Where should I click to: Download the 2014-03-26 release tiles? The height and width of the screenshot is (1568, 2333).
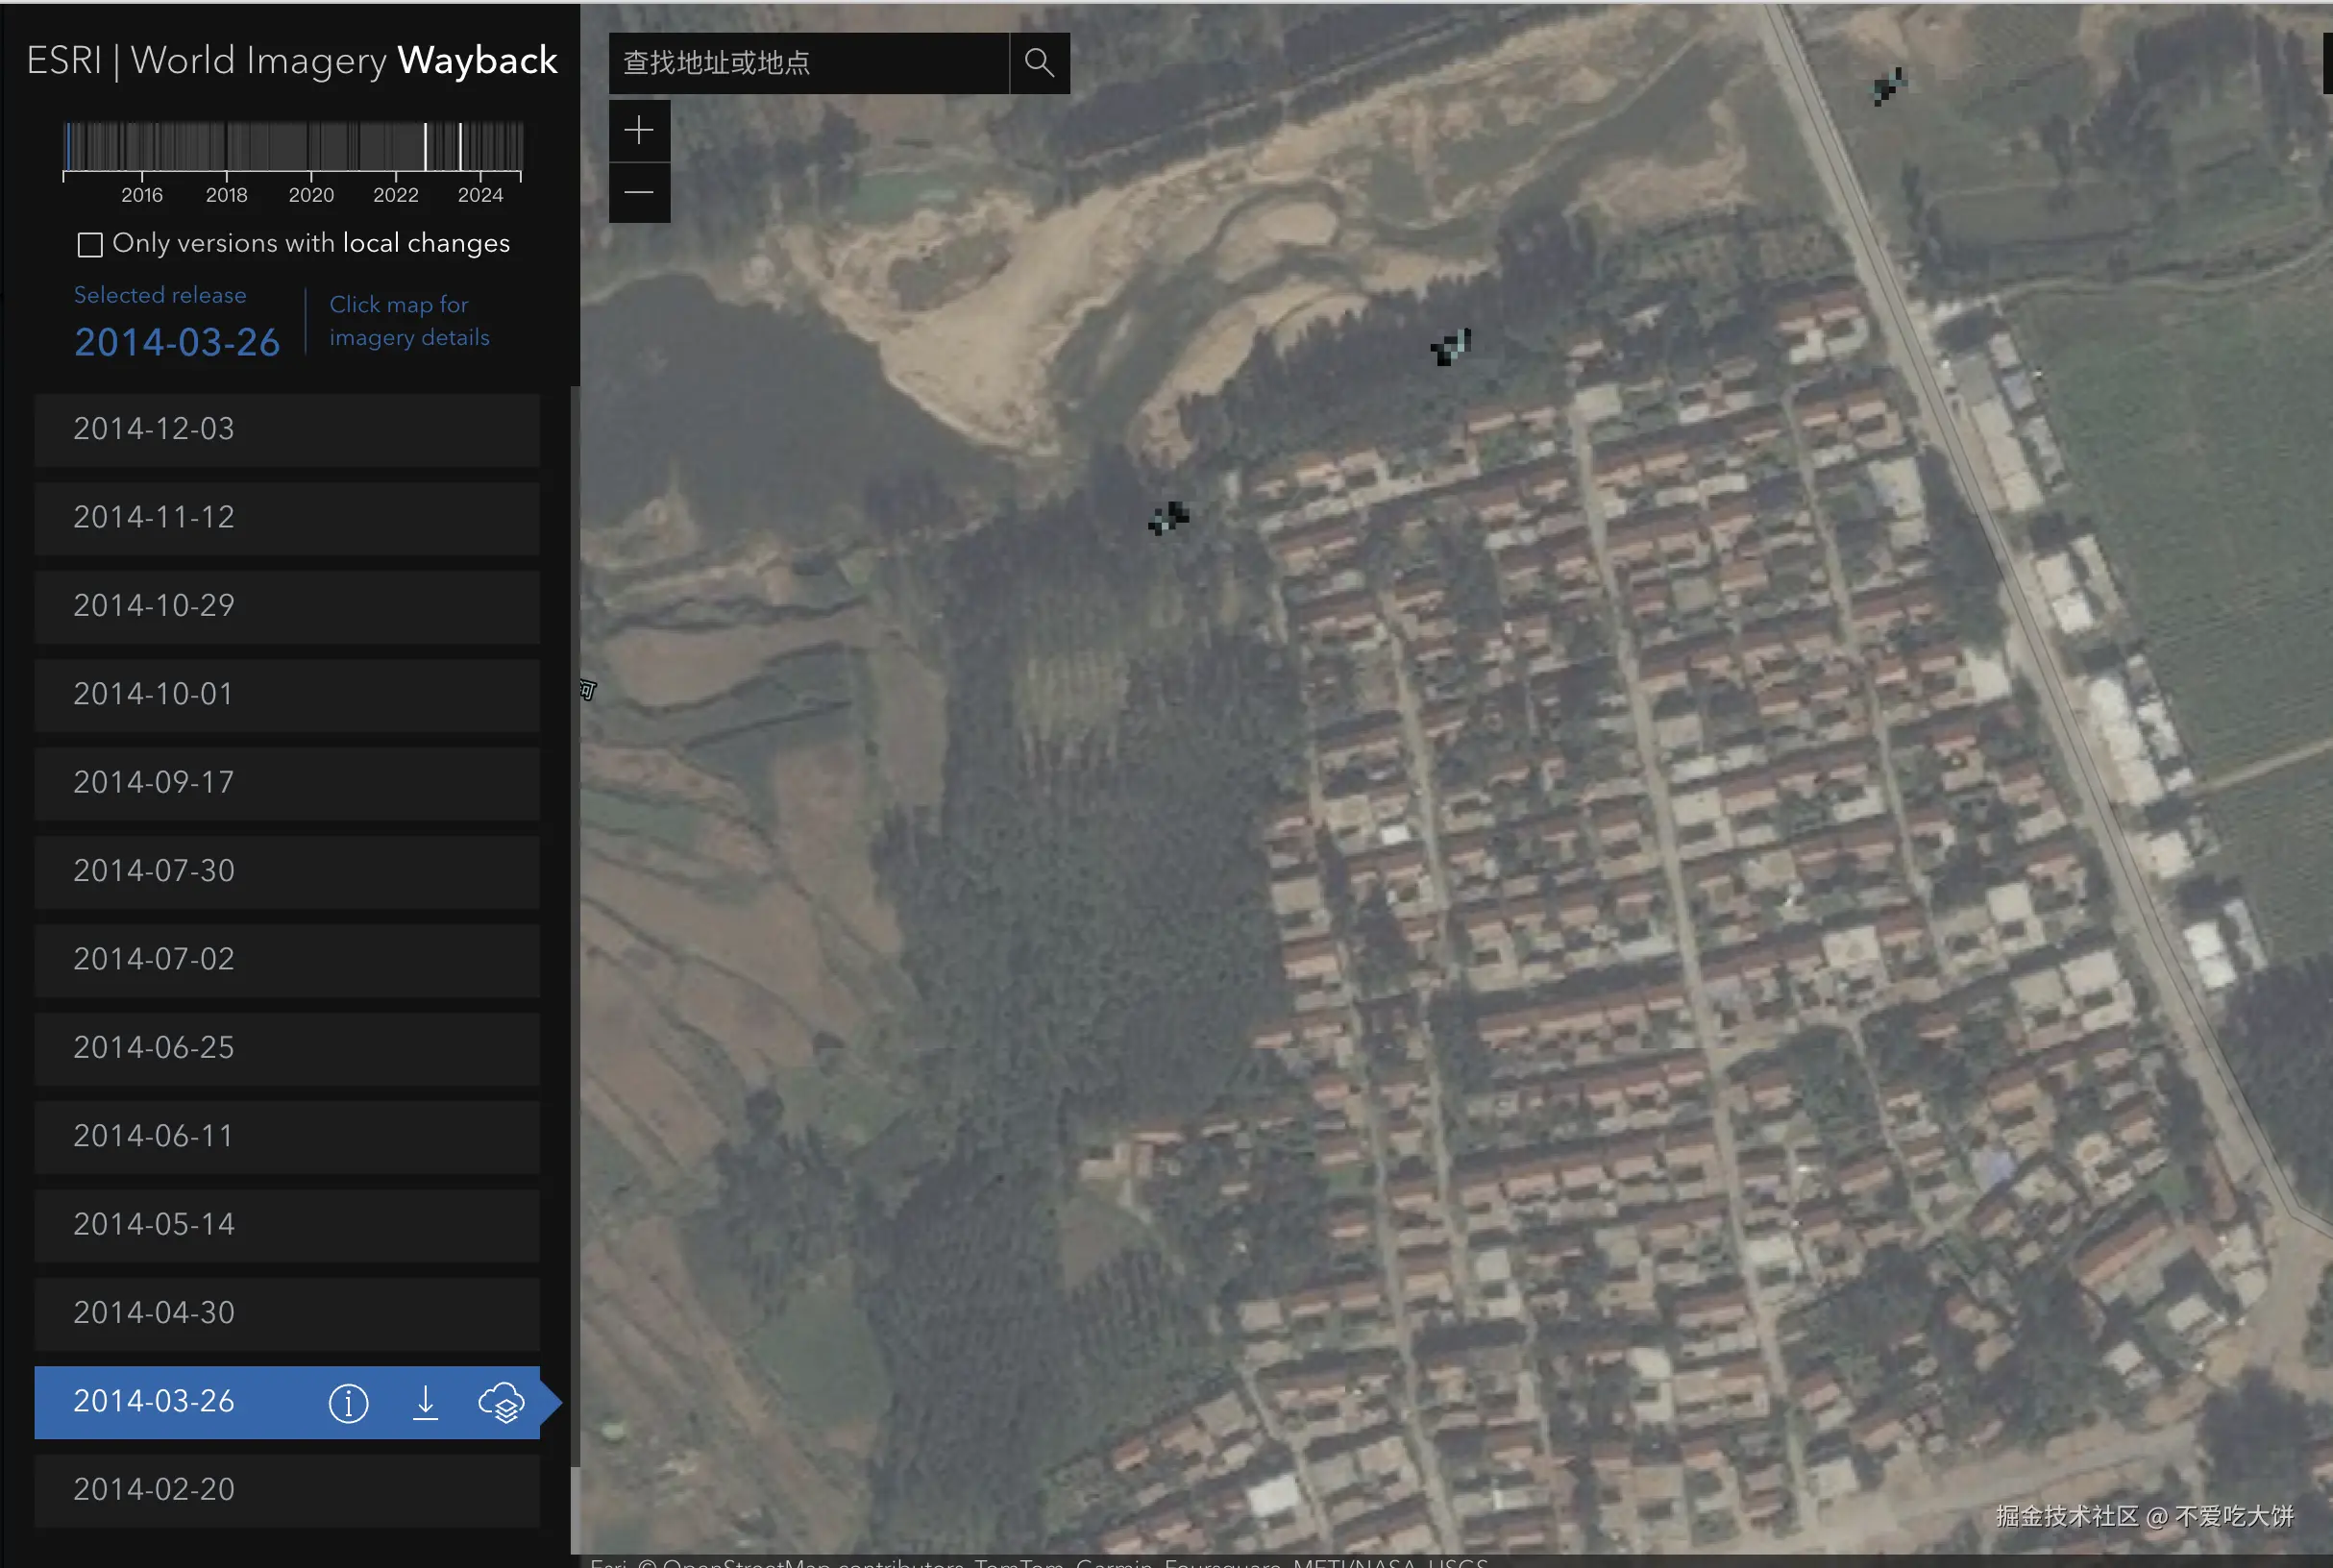coord(425,1403)
